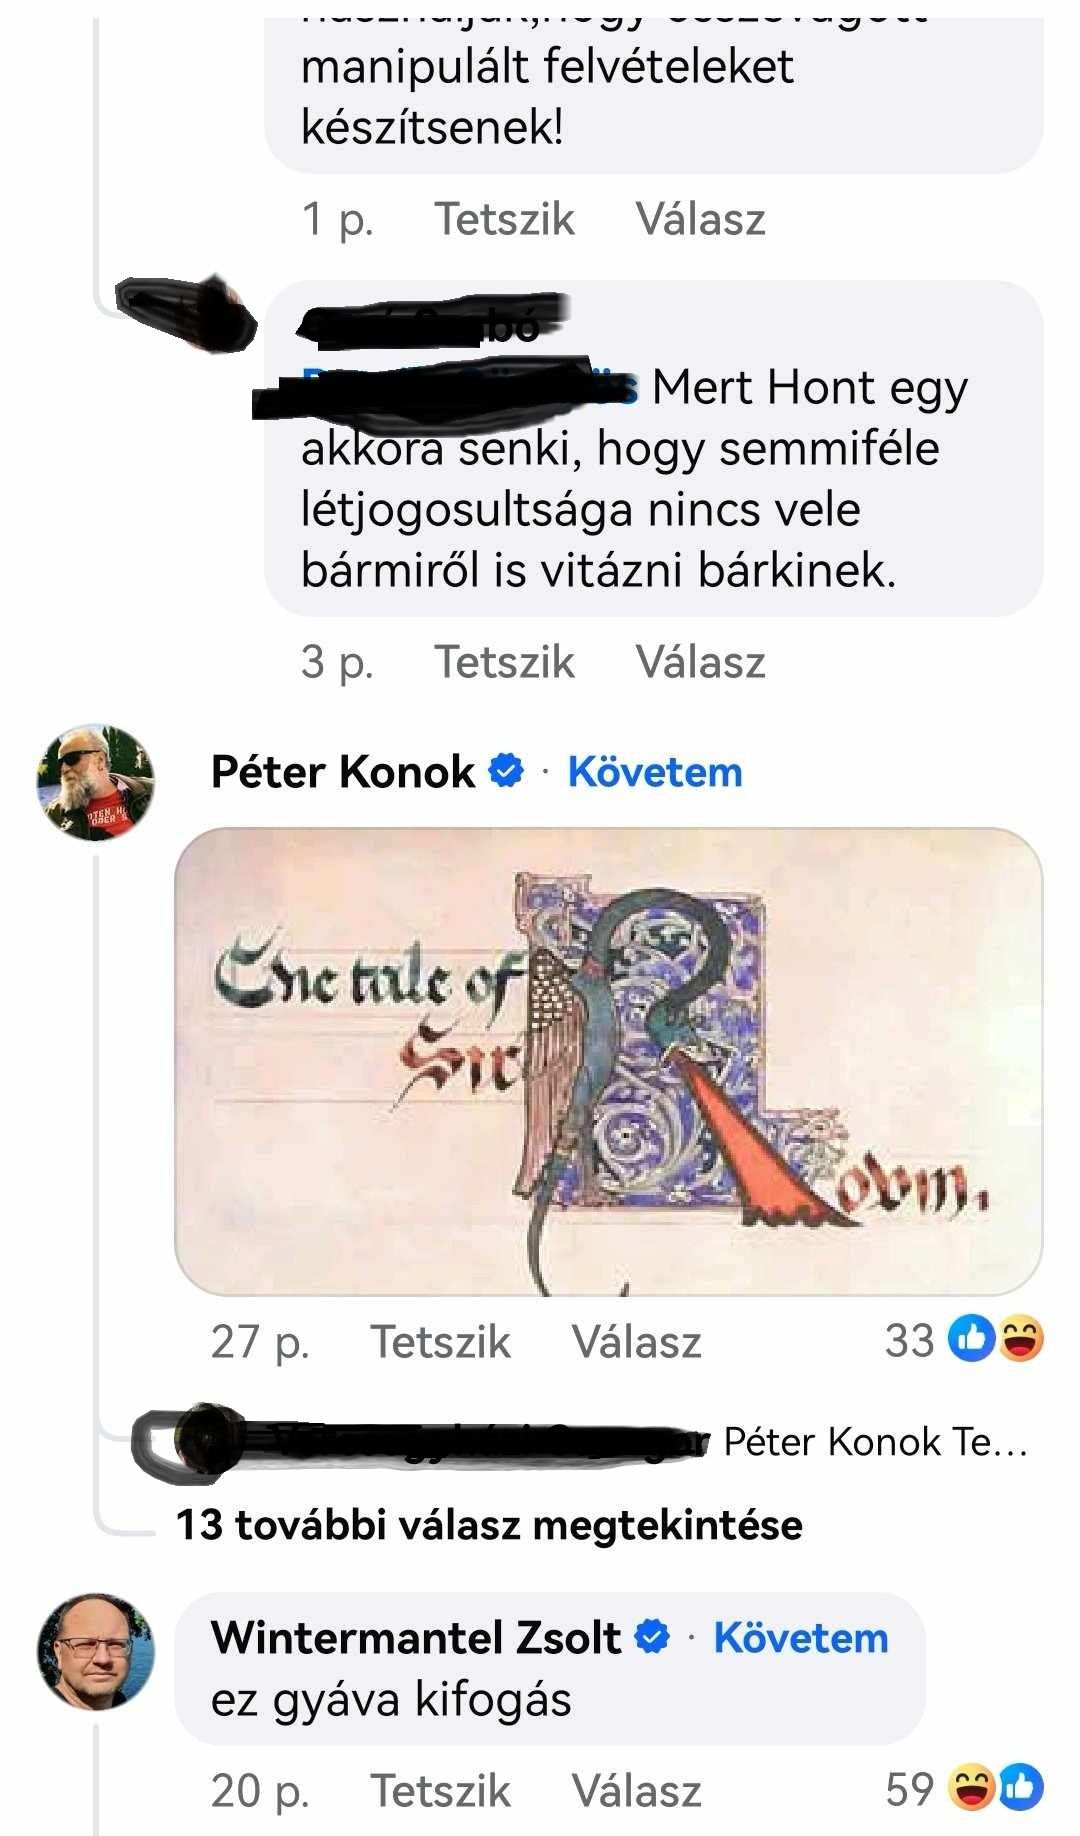View like reaction icon on Konok's comment
This screenshot has height=1836, width=1080.
(972, 1339)
